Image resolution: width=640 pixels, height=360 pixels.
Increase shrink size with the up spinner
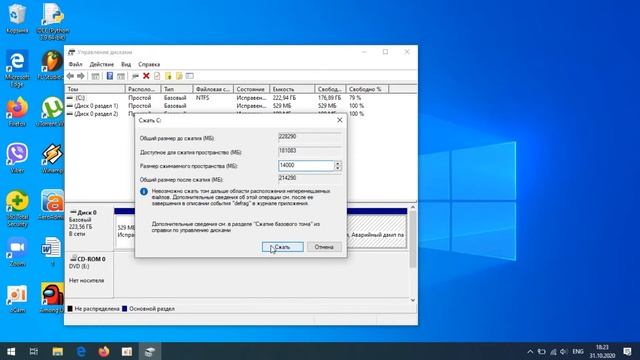(338, 163)
